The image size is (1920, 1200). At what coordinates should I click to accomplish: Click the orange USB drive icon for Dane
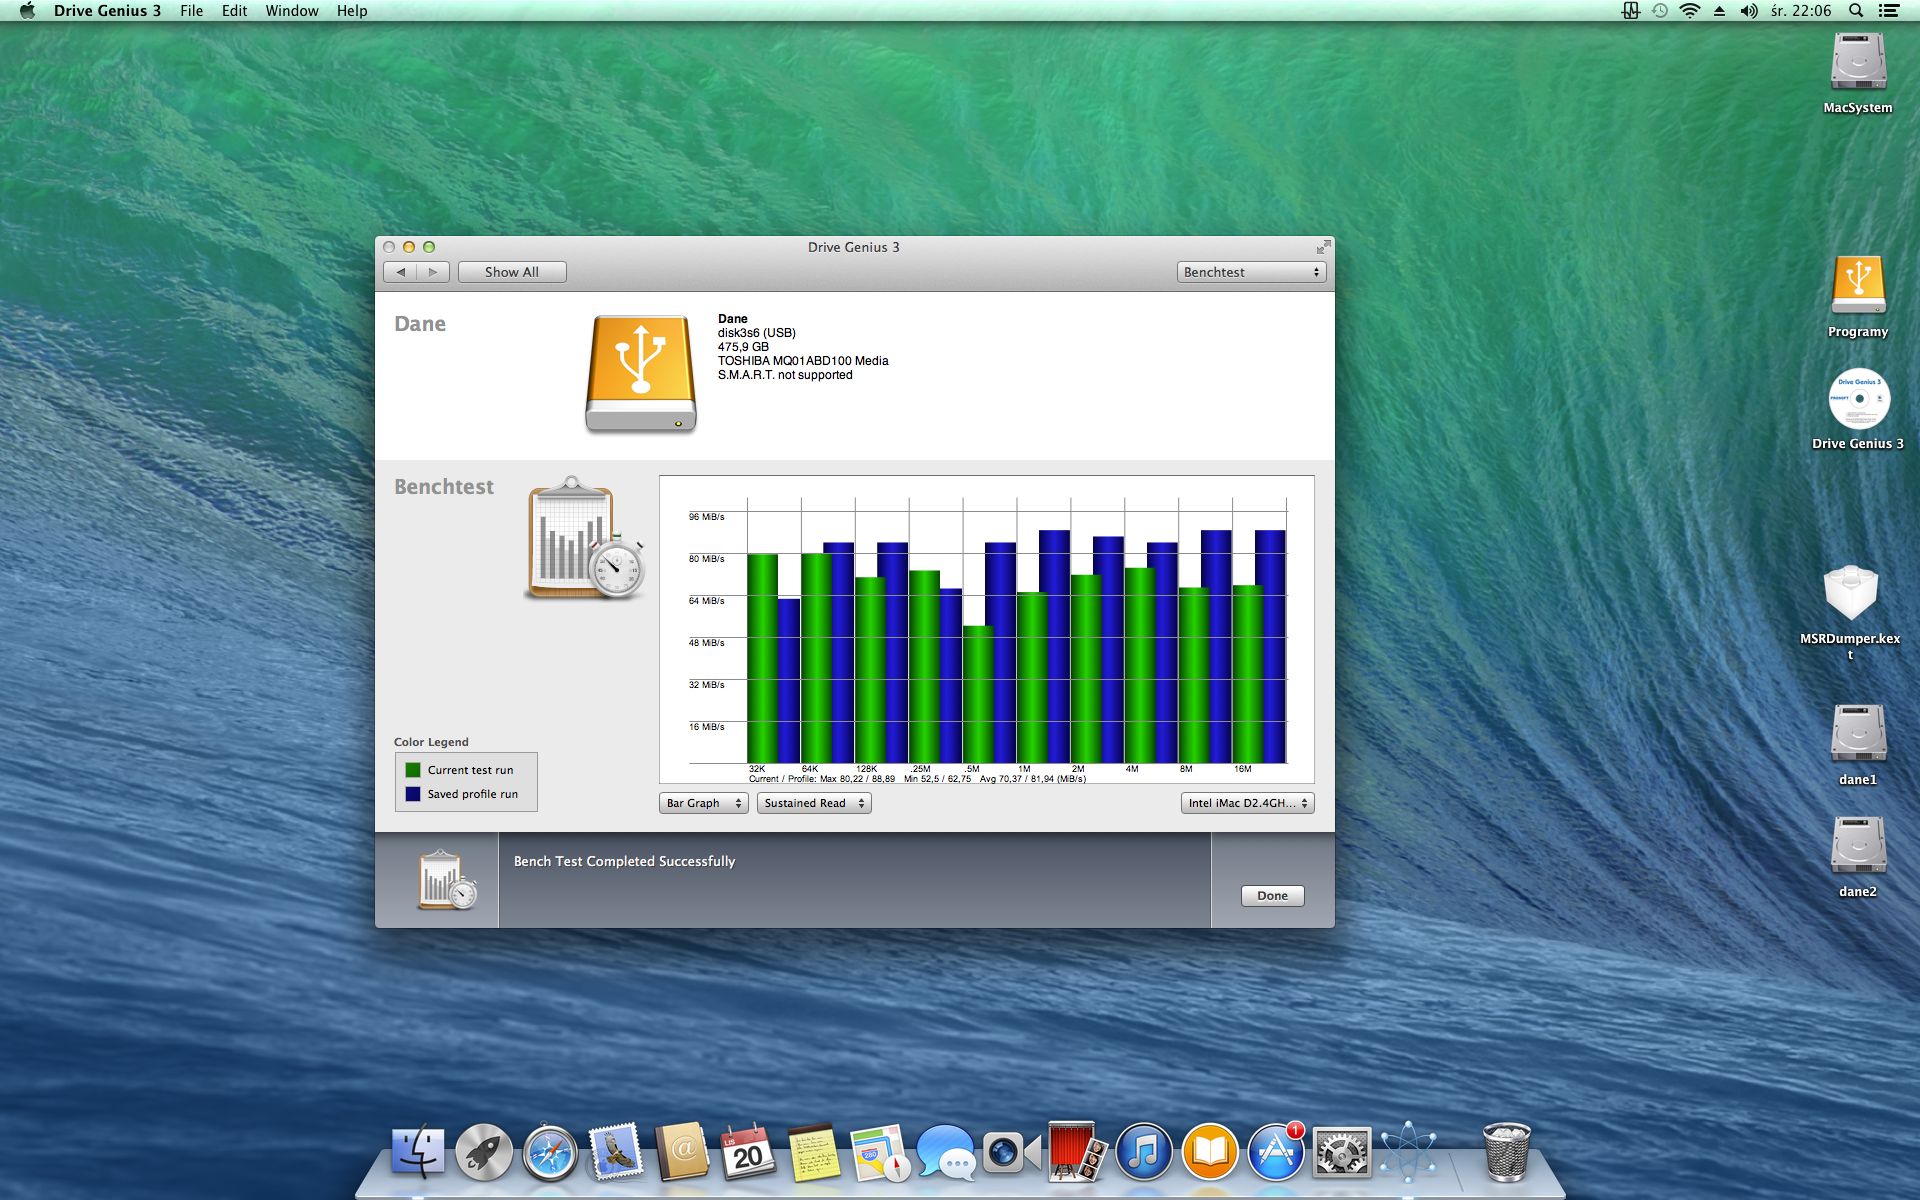point(641,373)
